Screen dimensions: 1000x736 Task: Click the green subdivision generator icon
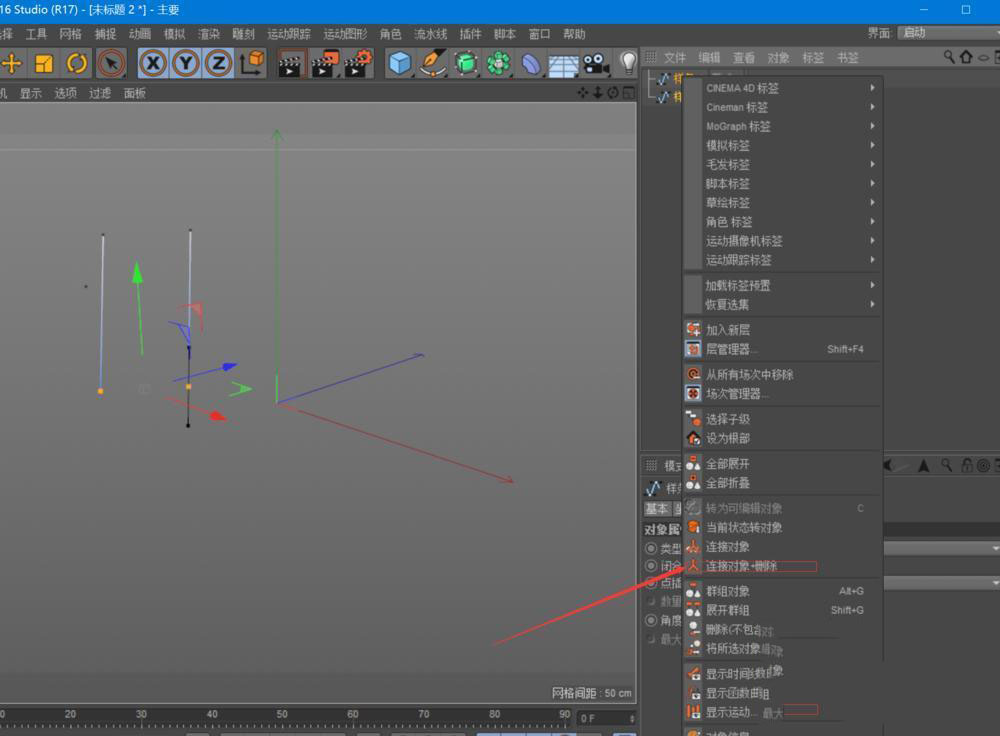(x=466, y=63)
